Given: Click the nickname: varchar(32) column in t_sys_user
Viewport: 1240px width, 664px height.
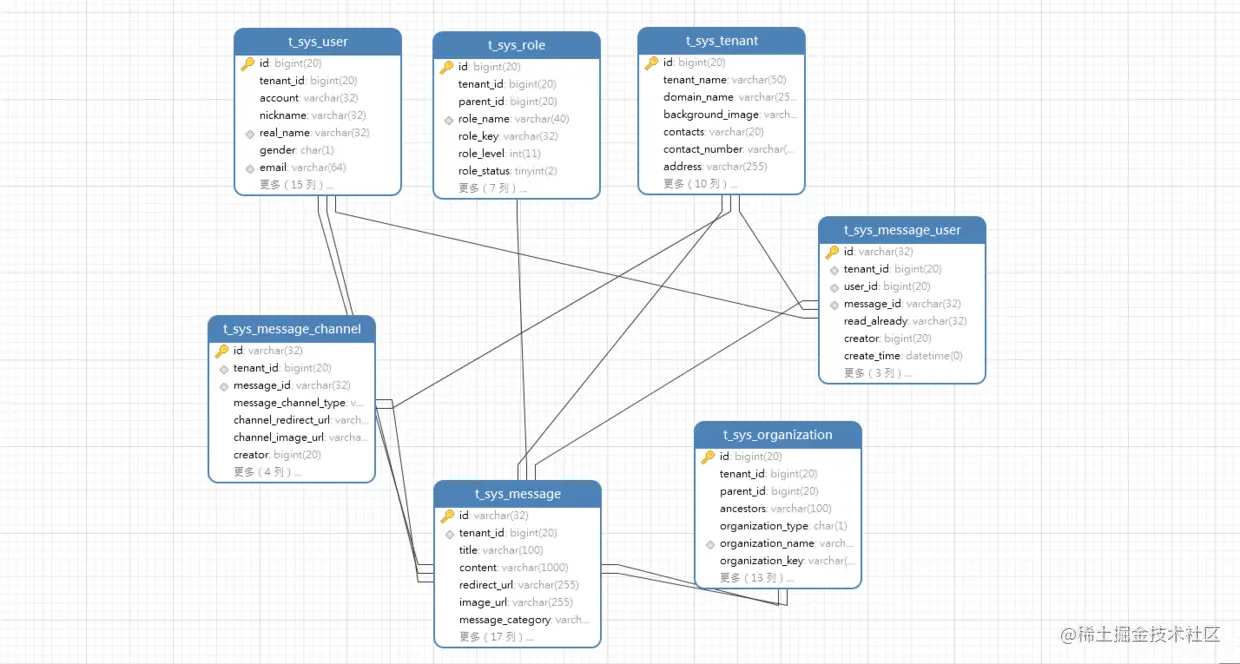Looking at the screenshot, I should (x=312, y=116).
